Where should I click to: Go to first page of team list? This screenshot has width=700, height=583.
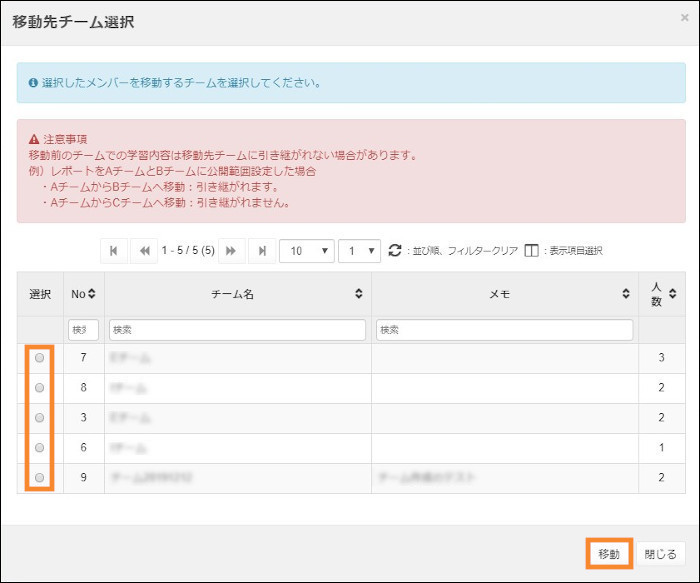click(x=114, y=250)
